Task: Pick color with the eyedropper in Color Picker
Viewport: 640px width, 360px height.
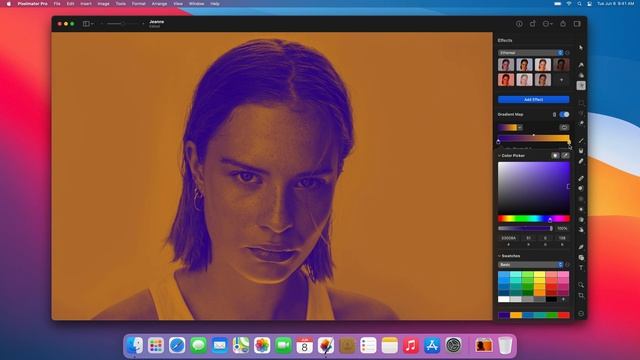Action: [565, 156]
